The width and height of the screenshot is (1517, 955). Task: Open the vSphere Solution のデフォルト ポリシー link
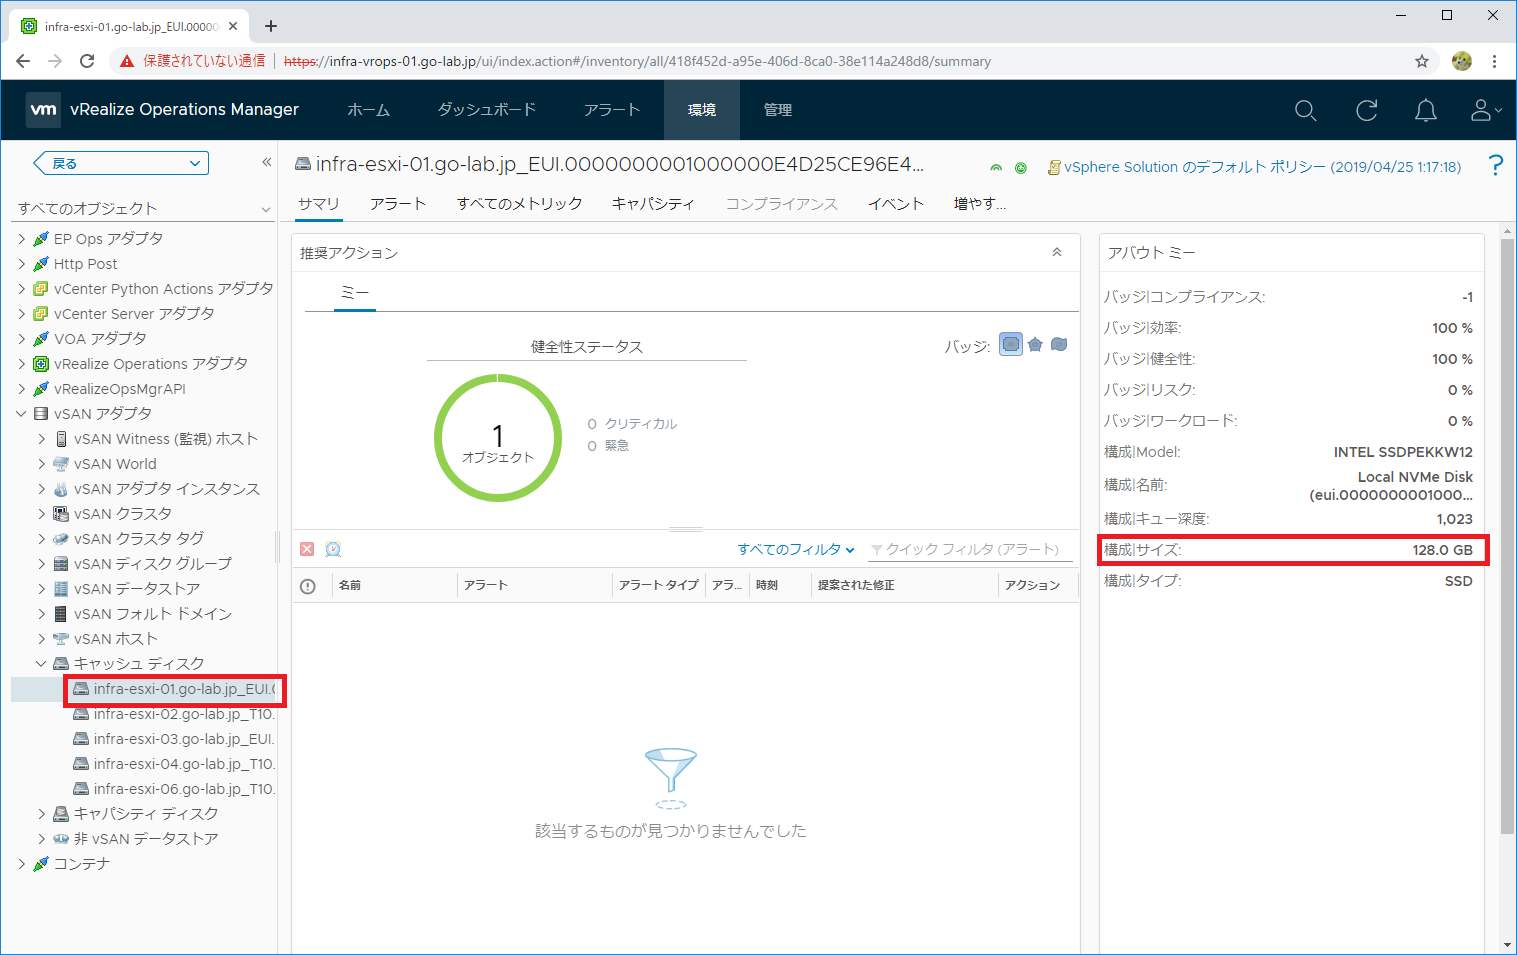pyautogui.click(x=1262, y=167)
